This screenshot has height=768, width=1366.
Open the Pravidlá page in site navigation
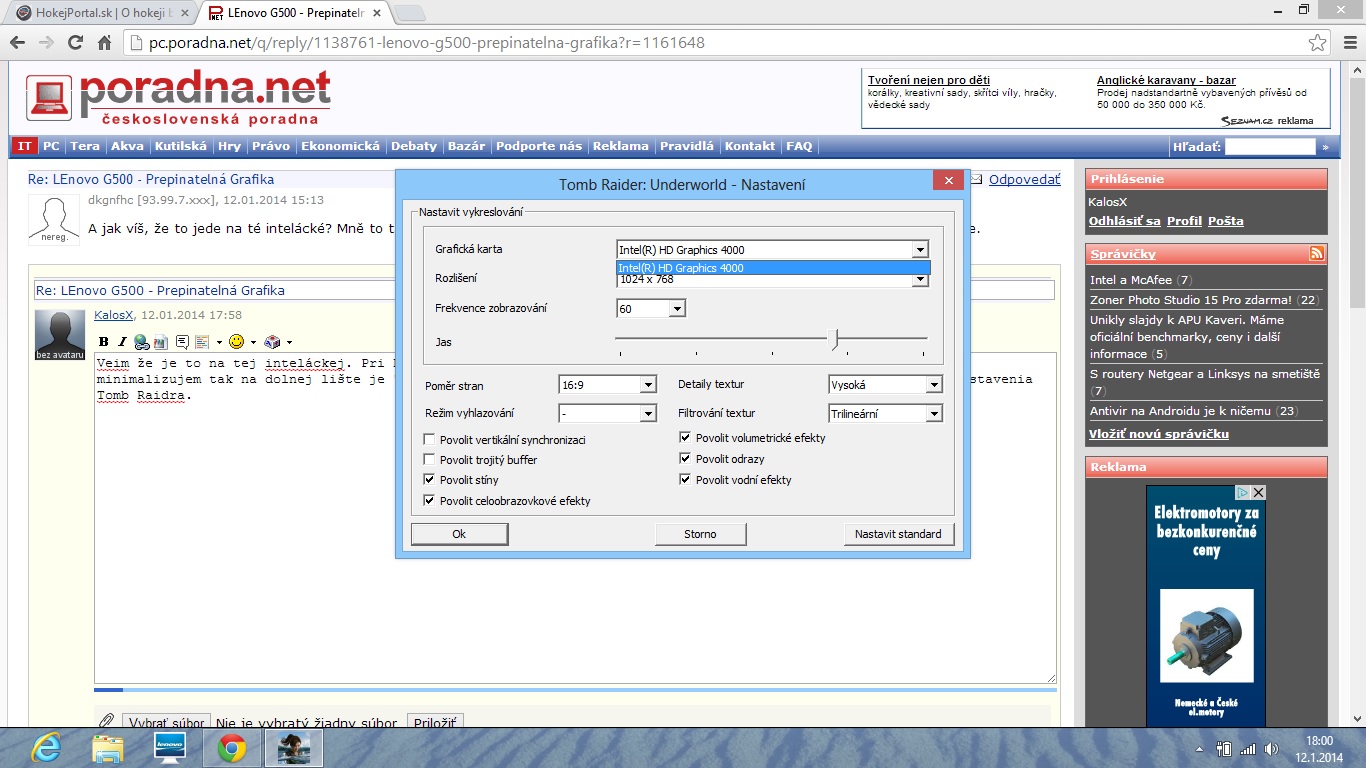[x=687, y=146]
